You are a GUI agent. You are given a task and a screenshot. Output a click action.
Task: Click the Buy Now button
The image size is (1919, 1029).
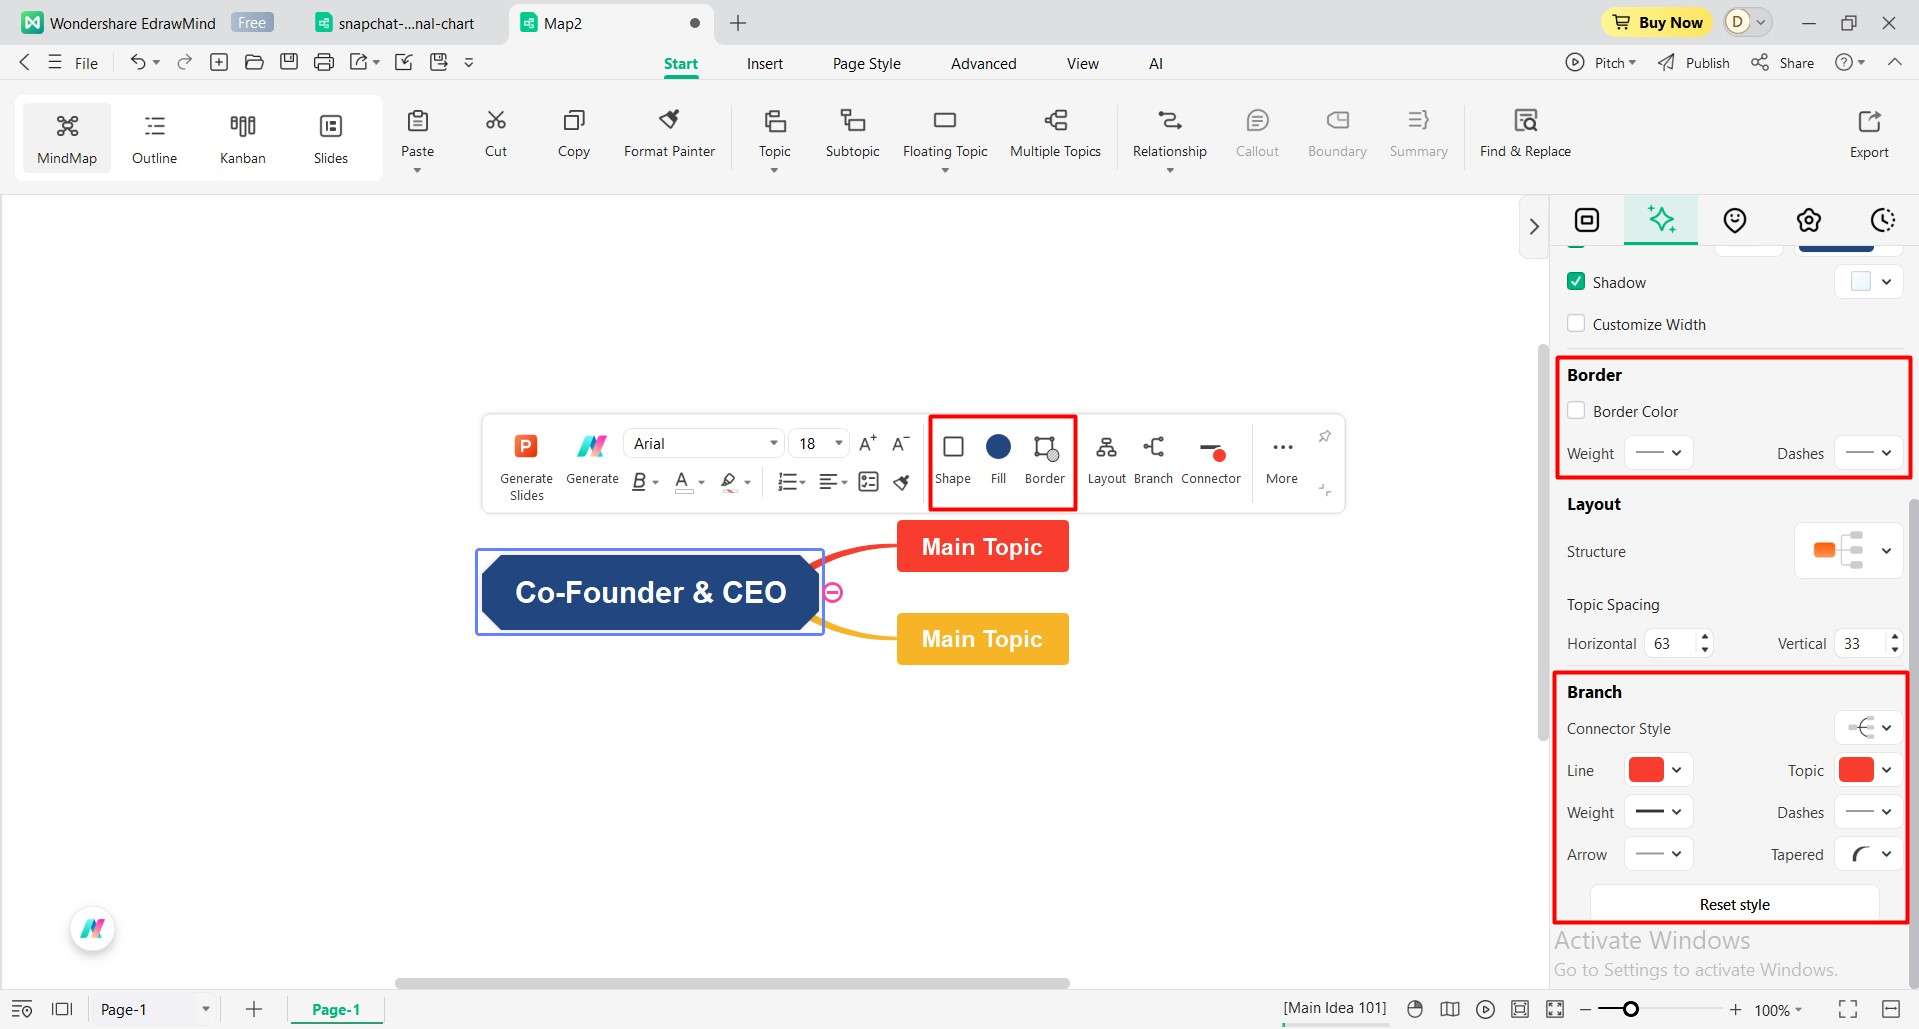1657,22
